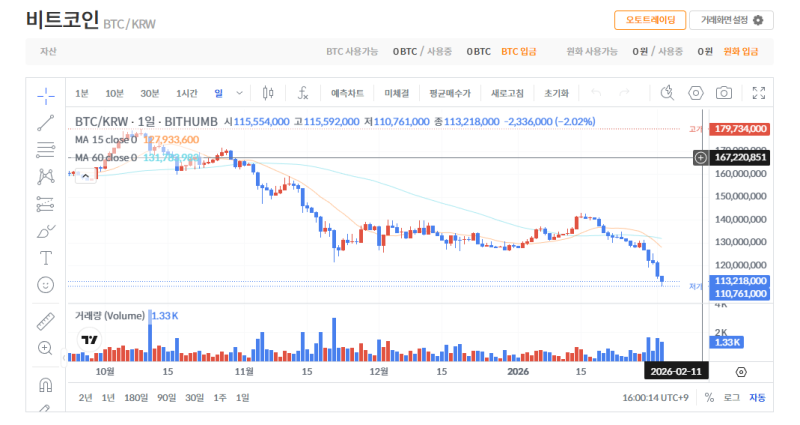Screen dimensions: 800x425
Task: Activate the zoom in tool
Action: pyautogui.click(x=45, y=348)
